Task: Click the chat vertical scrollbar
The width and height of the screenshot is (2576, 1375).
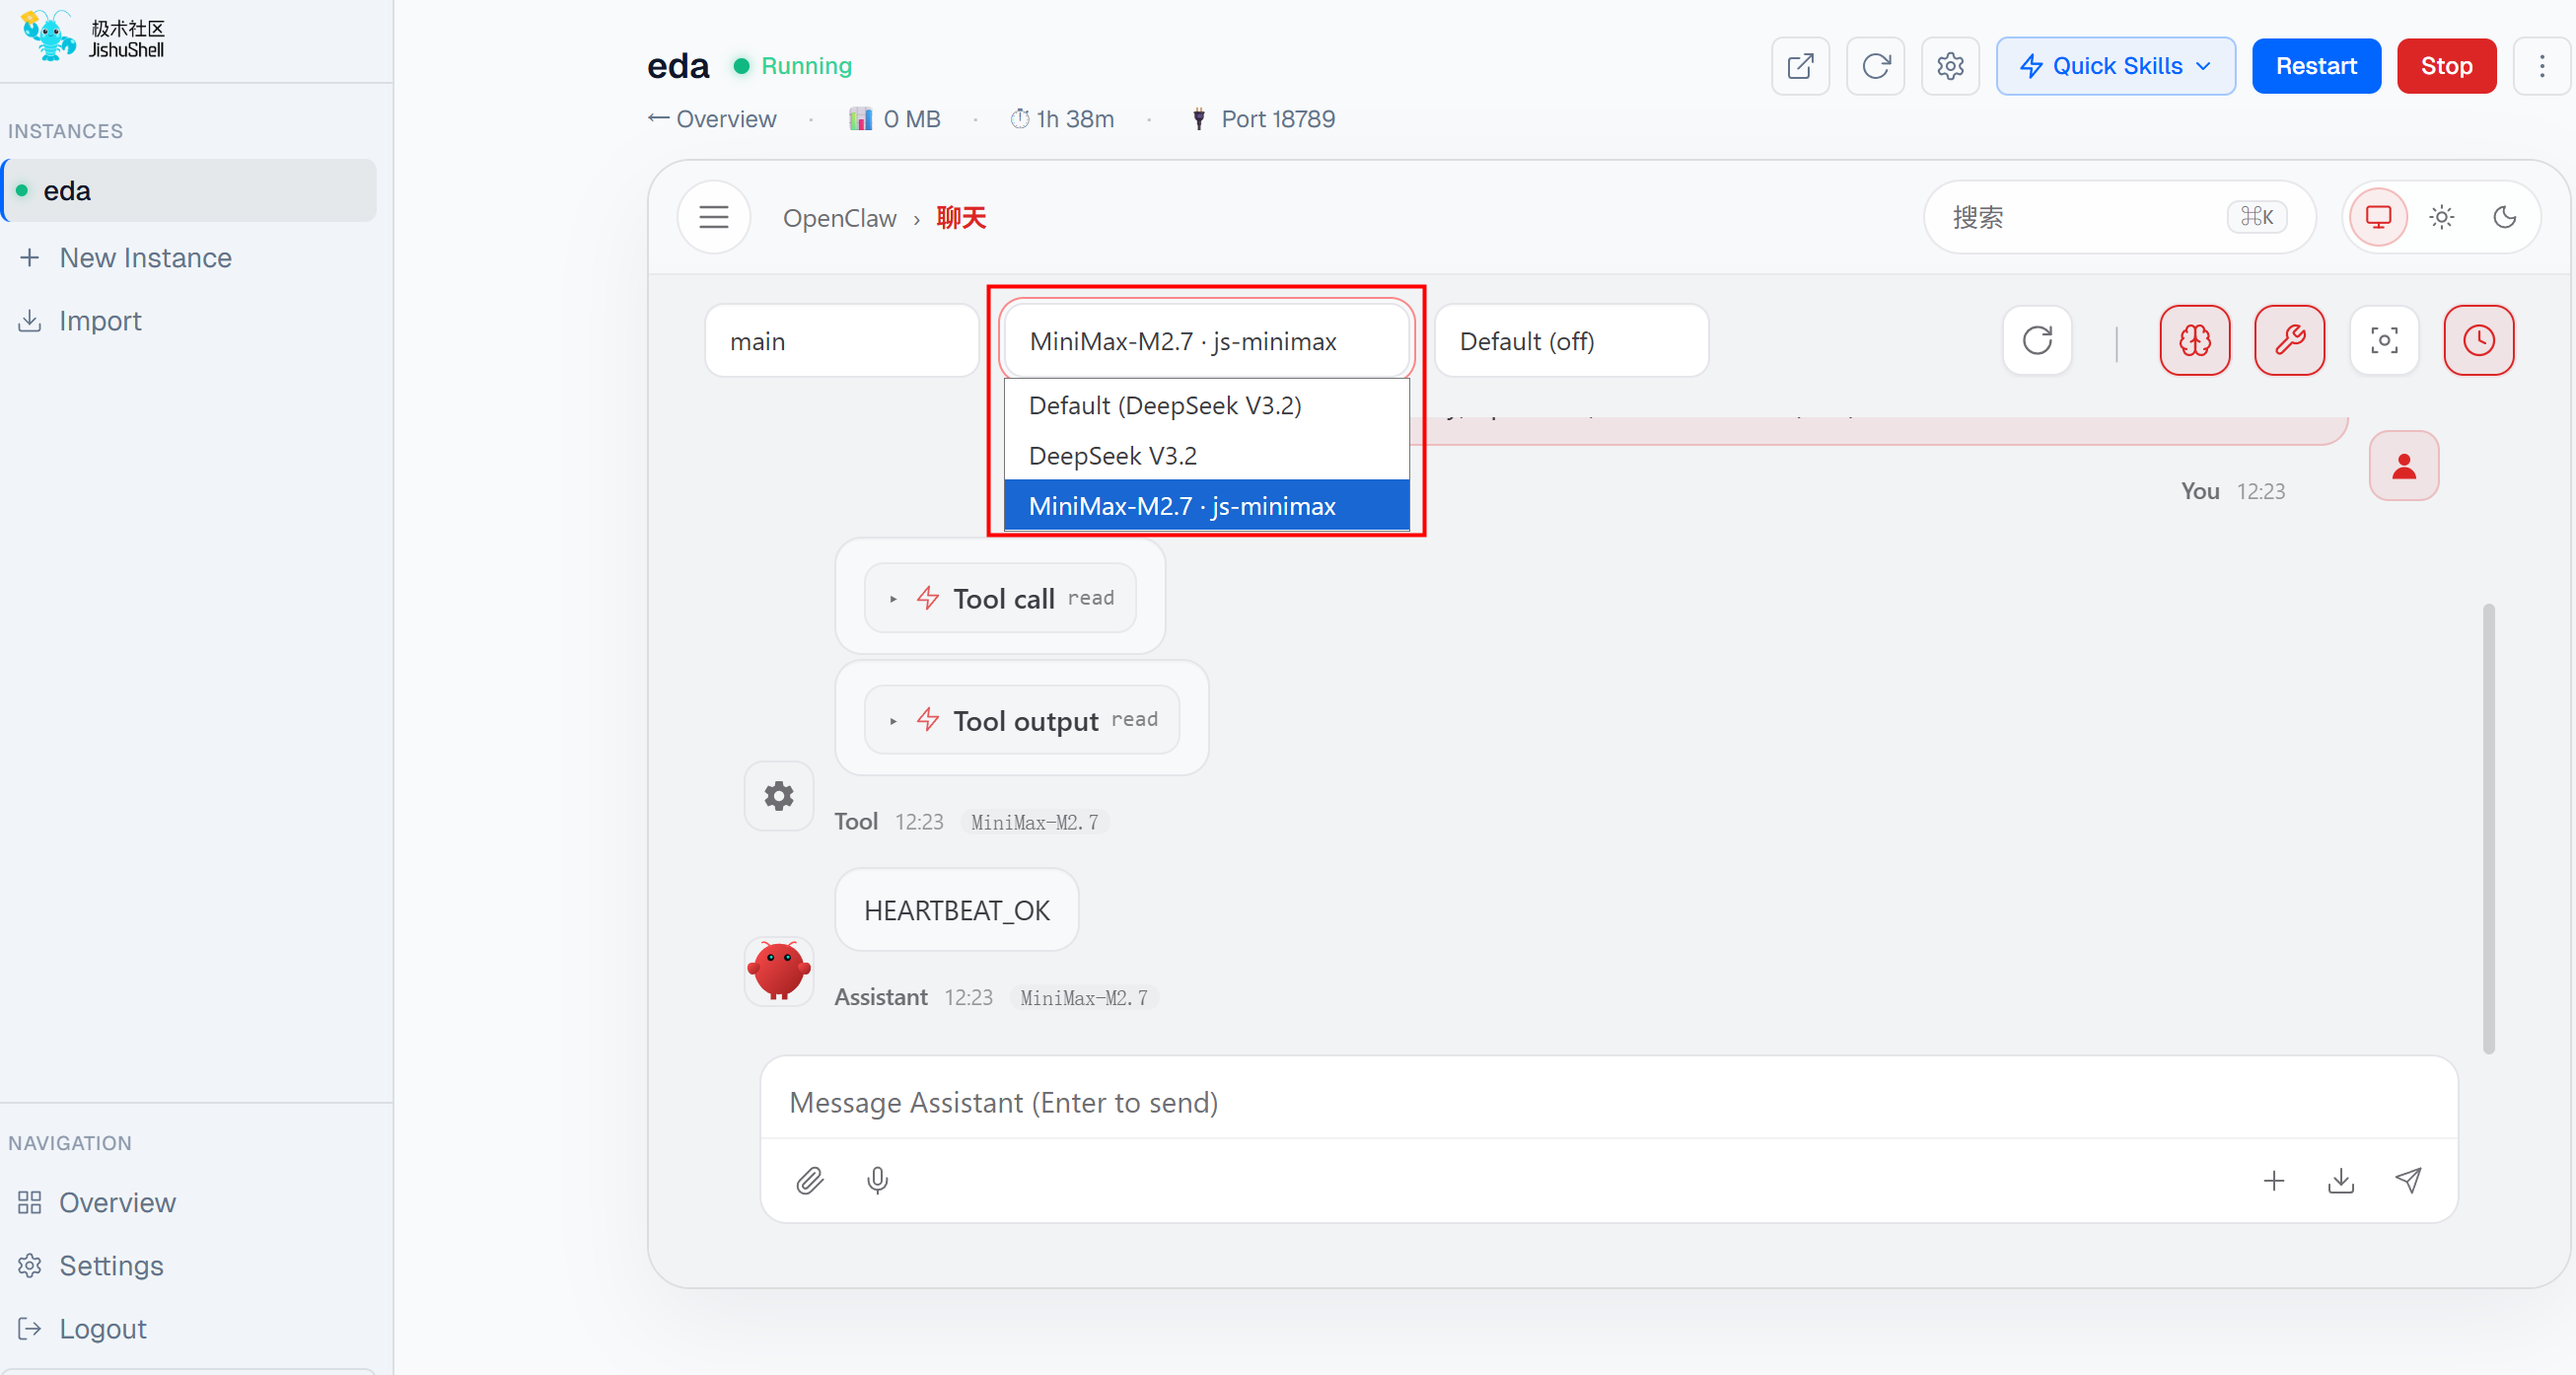Action: 2489,828
